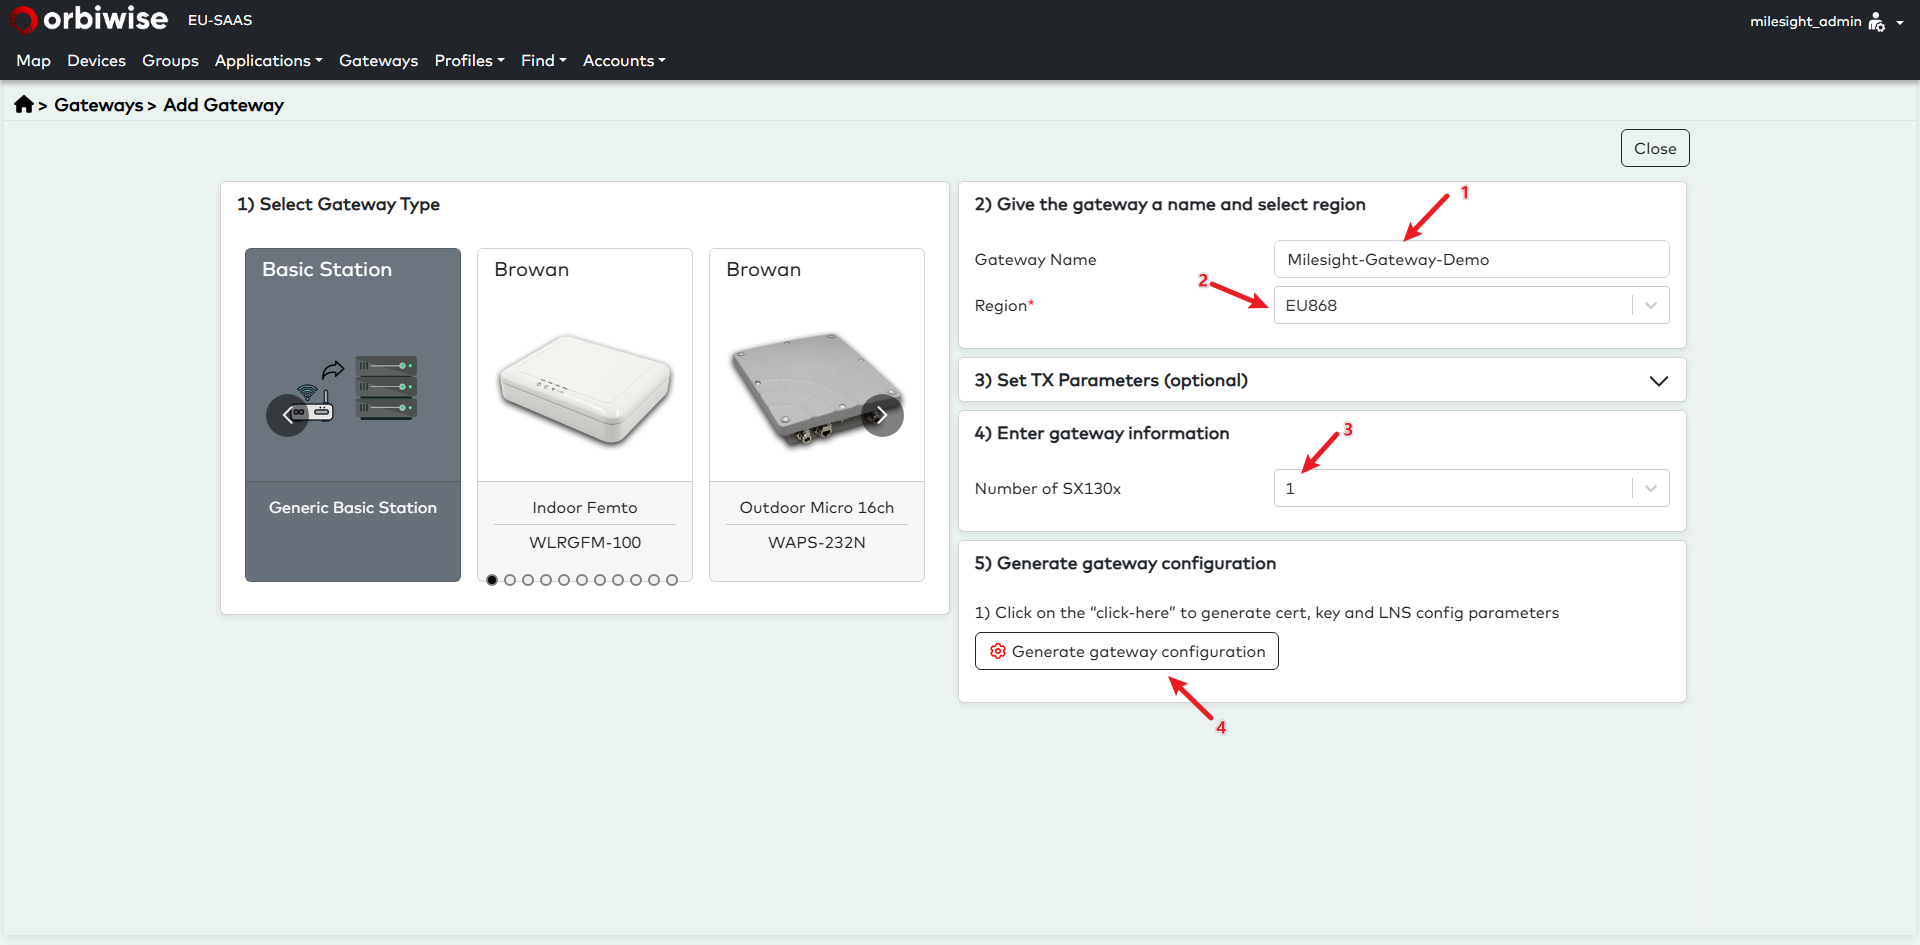Click the orbiwise logo
1920x945 pixels.
point(88,19)
